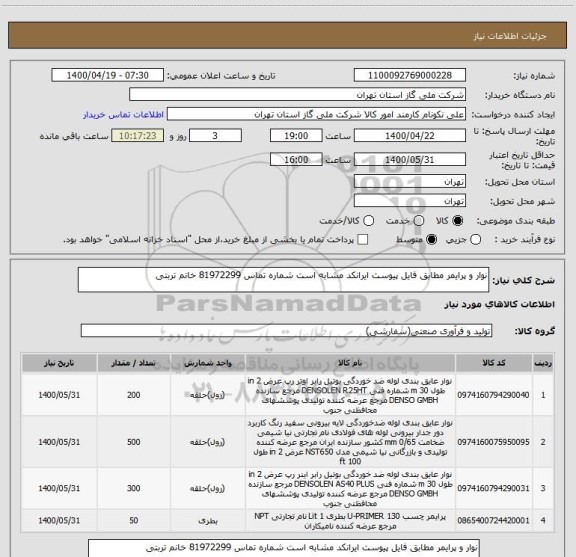The width and height of the screenshot is (576, 557).
Task: Click the announcement date field 1400/04/19 - 07:30
Action: click(x=107, y=75)
